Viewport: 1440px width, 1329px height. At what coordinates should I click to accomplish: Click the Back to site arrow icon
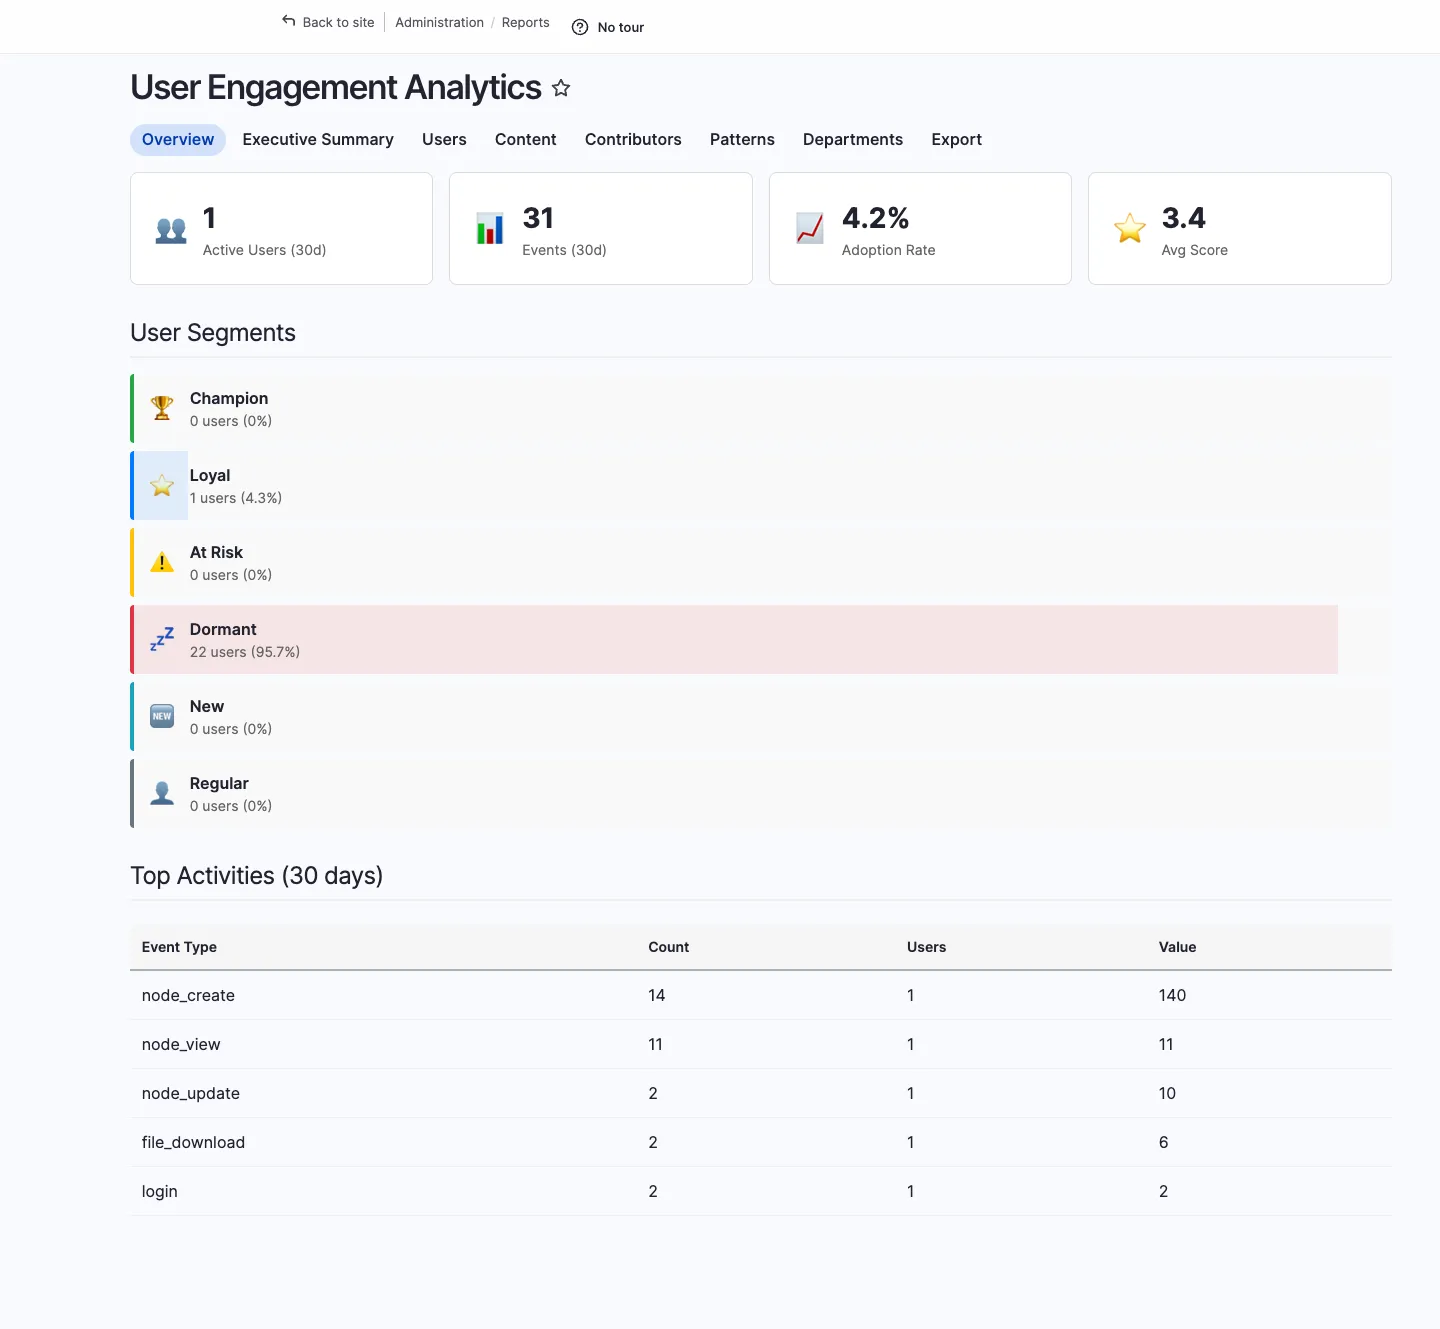(x=289, y=21)
